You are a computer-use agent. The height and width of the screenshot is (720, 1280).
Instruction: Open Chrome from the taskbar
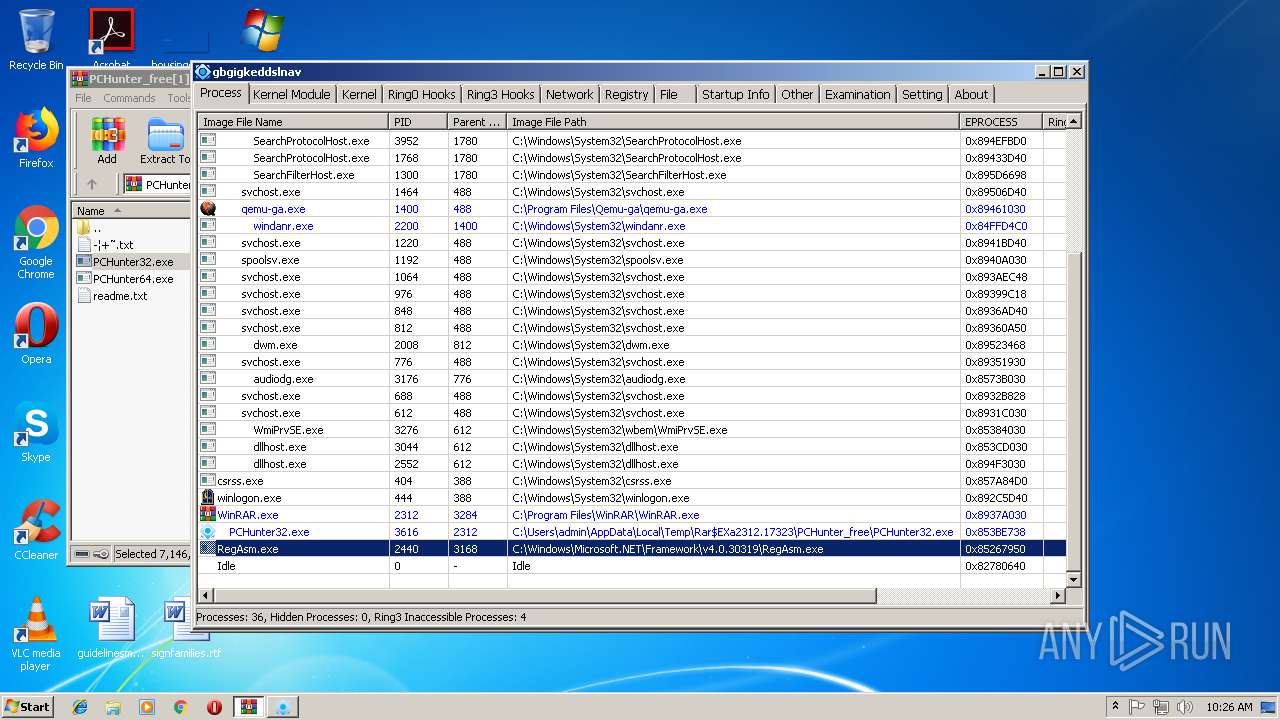tap(181, 707)
